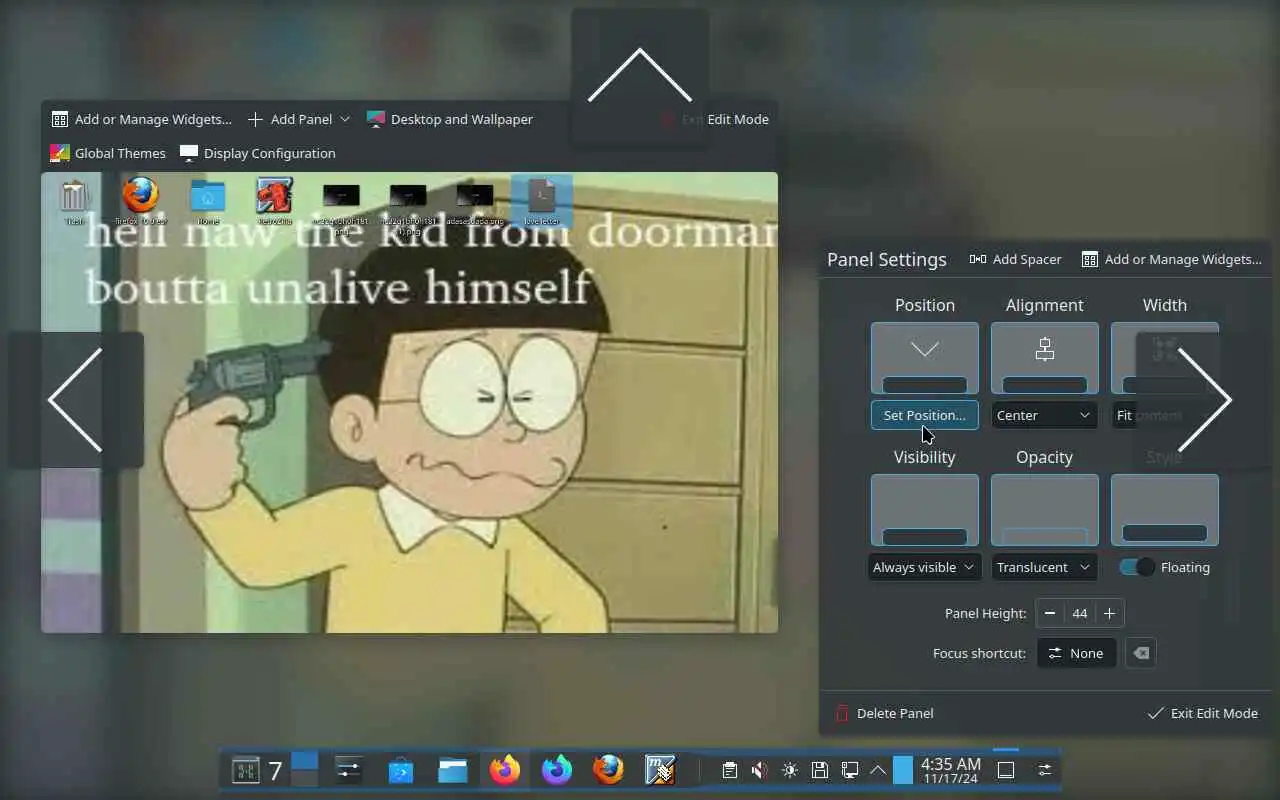
Task: Launch System Settings from the taskbar
Action: pyautogui.click(x=348, y=770)
